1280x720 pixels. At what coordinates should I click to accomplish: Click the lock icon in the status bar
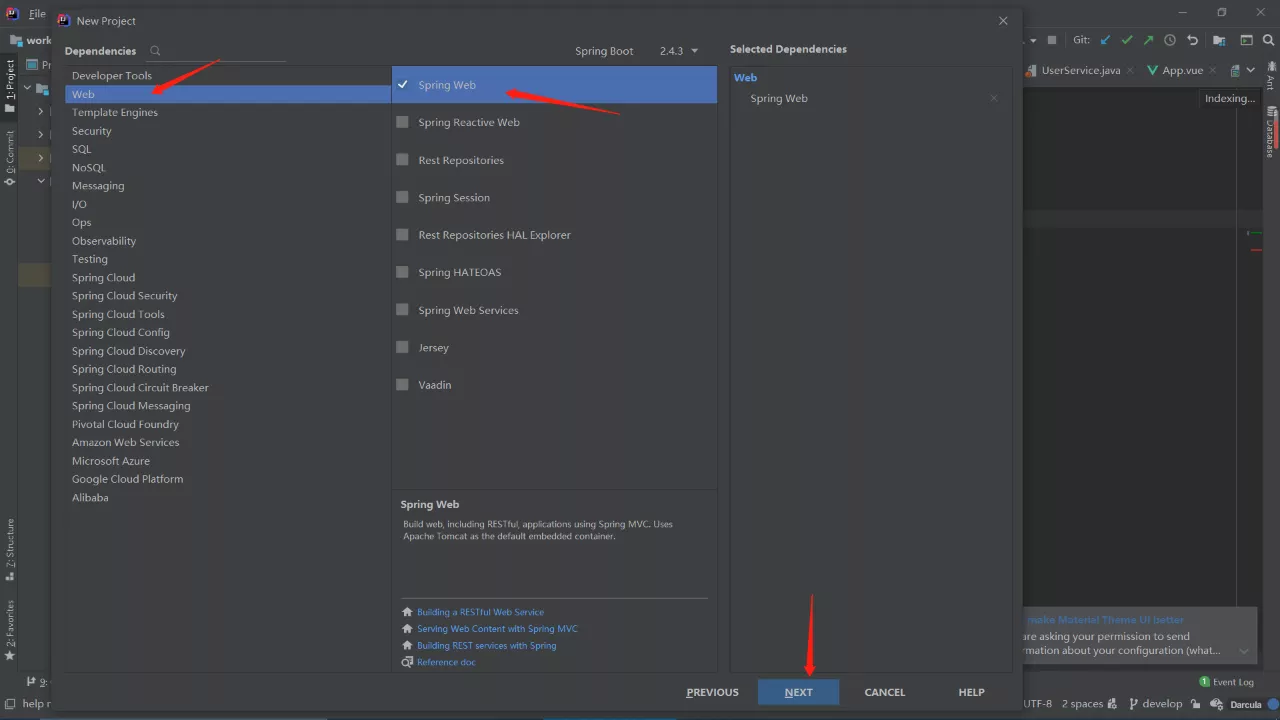tap(1196, 704)
